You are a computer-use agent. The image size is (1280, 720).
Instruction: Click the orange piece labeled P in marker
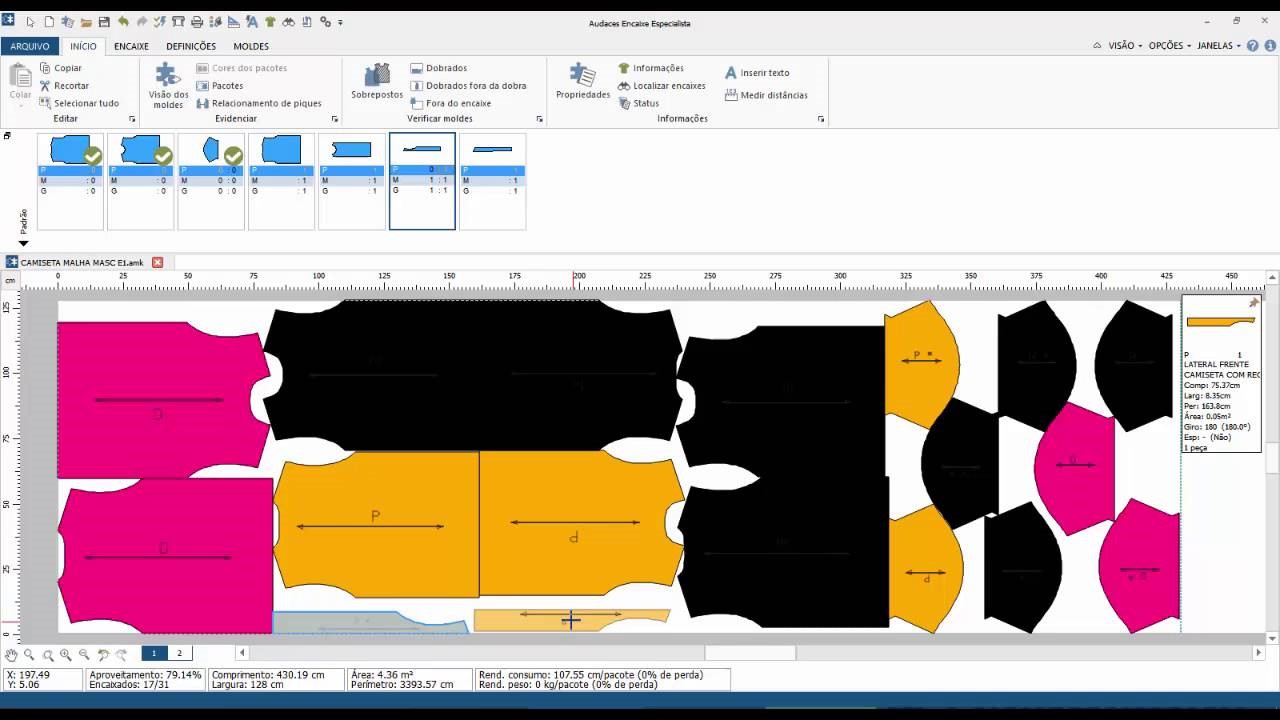pyautogui.click(x=376, y=523)
